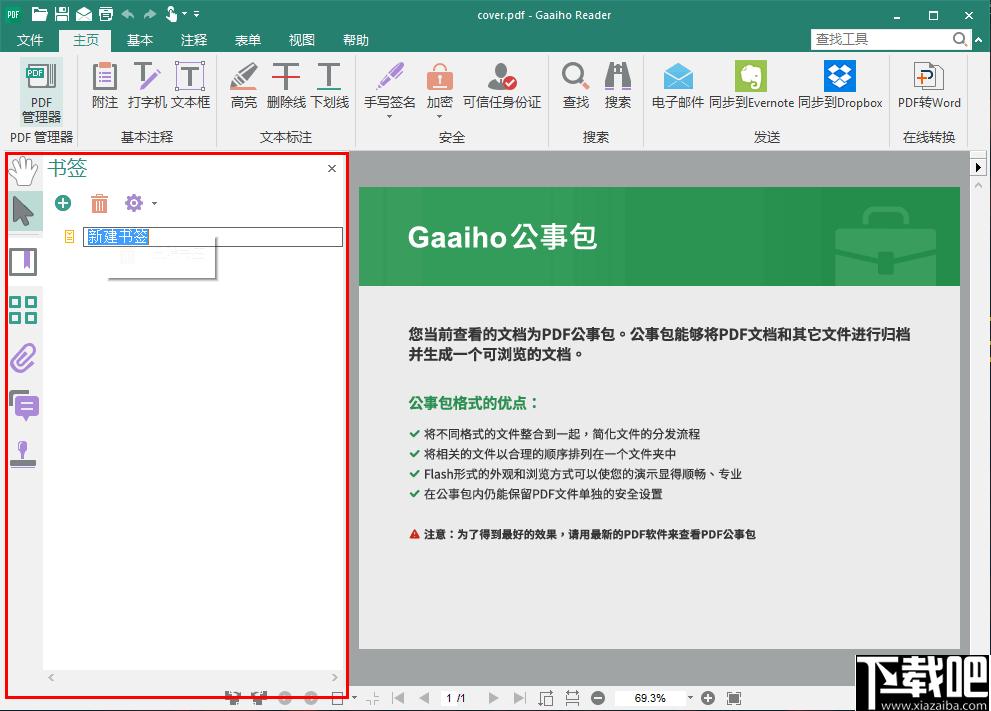Toggle full screen view in status bar
The image size is (991, 711).
pyautogui.click(x=734, y=698)
